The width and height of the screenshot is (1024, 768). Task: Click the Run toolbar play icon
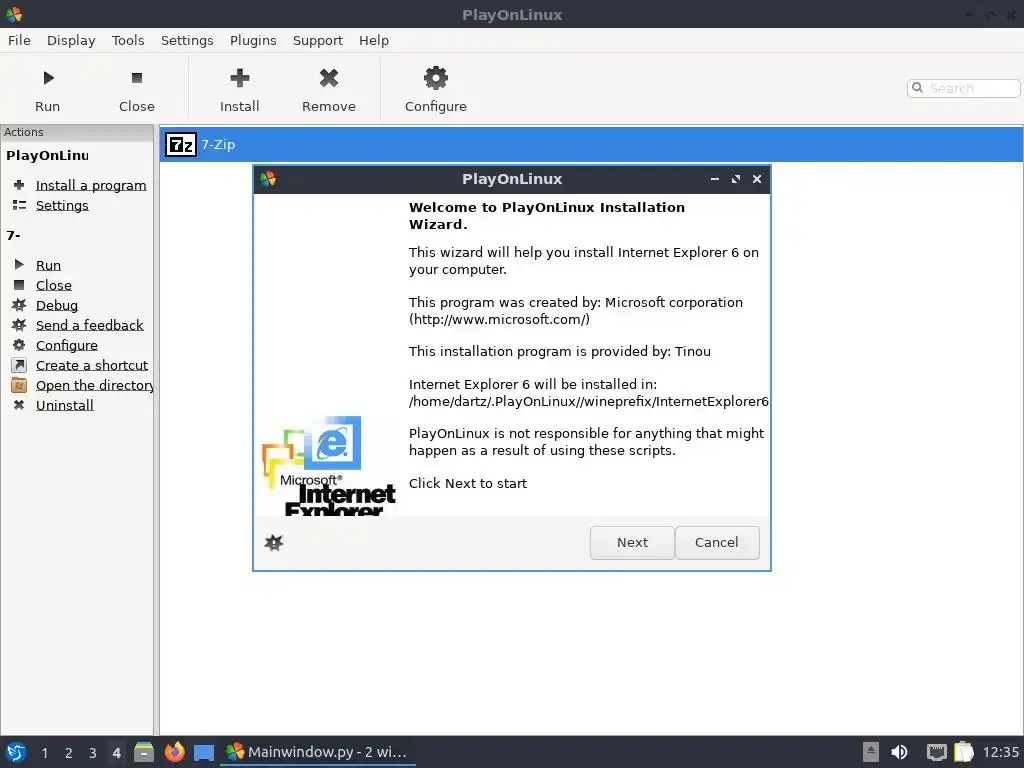(x=48, y=78)
